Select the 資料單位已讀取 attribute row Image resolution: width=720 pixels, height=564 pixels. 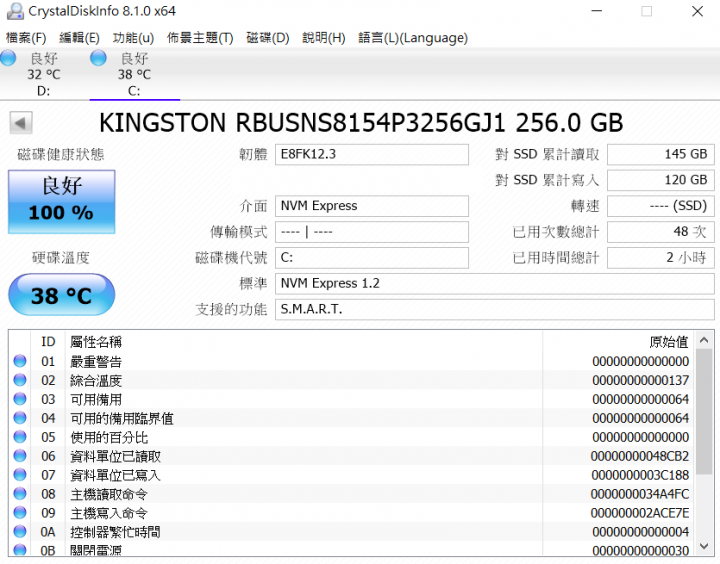tap(351, 456)
